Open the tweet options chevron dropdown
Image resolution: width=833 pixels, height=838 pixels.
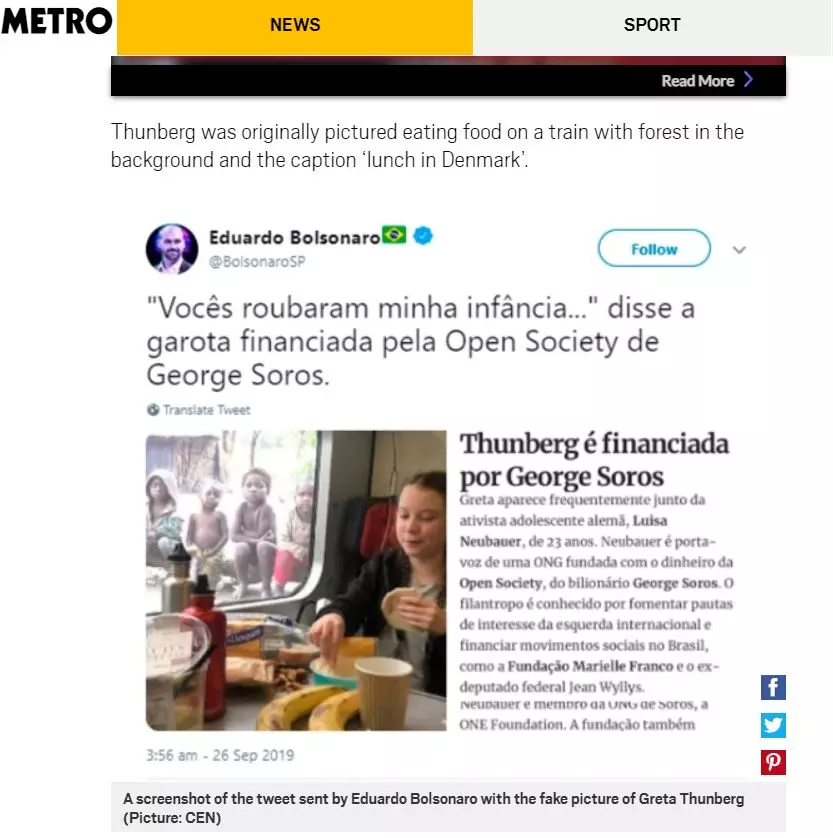[x=739, y=250]
